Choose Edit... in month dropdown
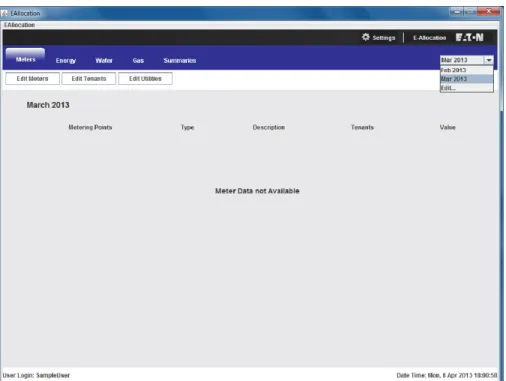 coord(466,88)
